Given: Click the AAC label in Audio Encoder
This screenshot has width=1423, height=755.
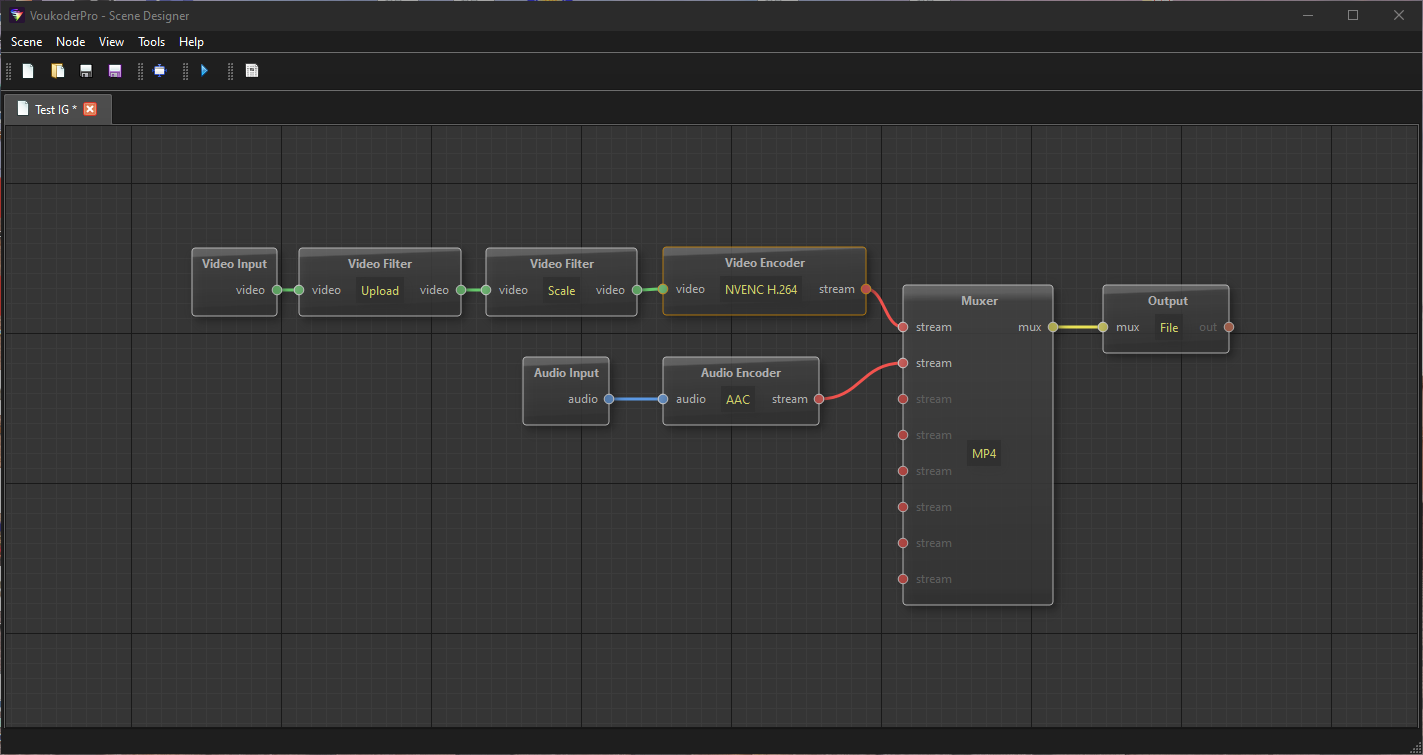Looking at the screenshot, I should (737, 399).
